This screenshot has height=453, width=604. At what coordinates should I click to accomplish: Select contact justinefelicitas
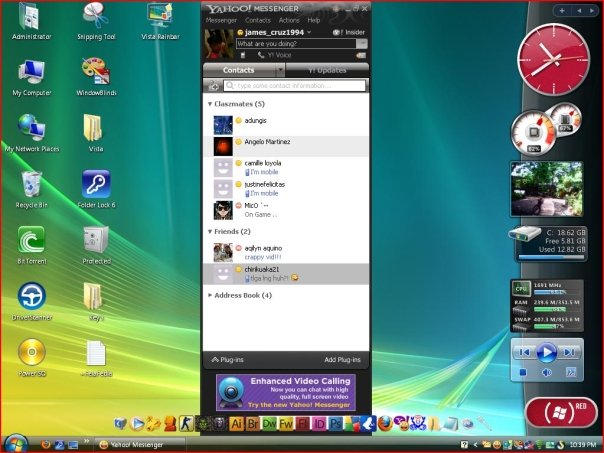pyautogui.click(x=285, y=188)
